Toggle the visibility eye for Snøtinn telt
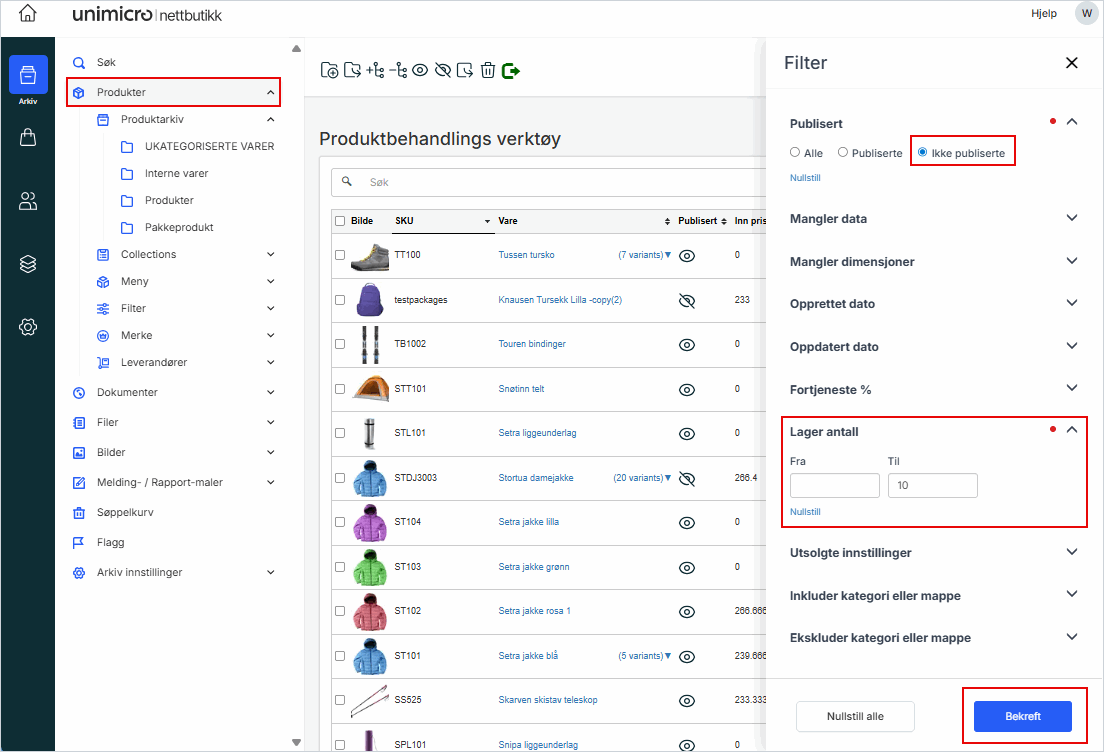 (687, 389)
